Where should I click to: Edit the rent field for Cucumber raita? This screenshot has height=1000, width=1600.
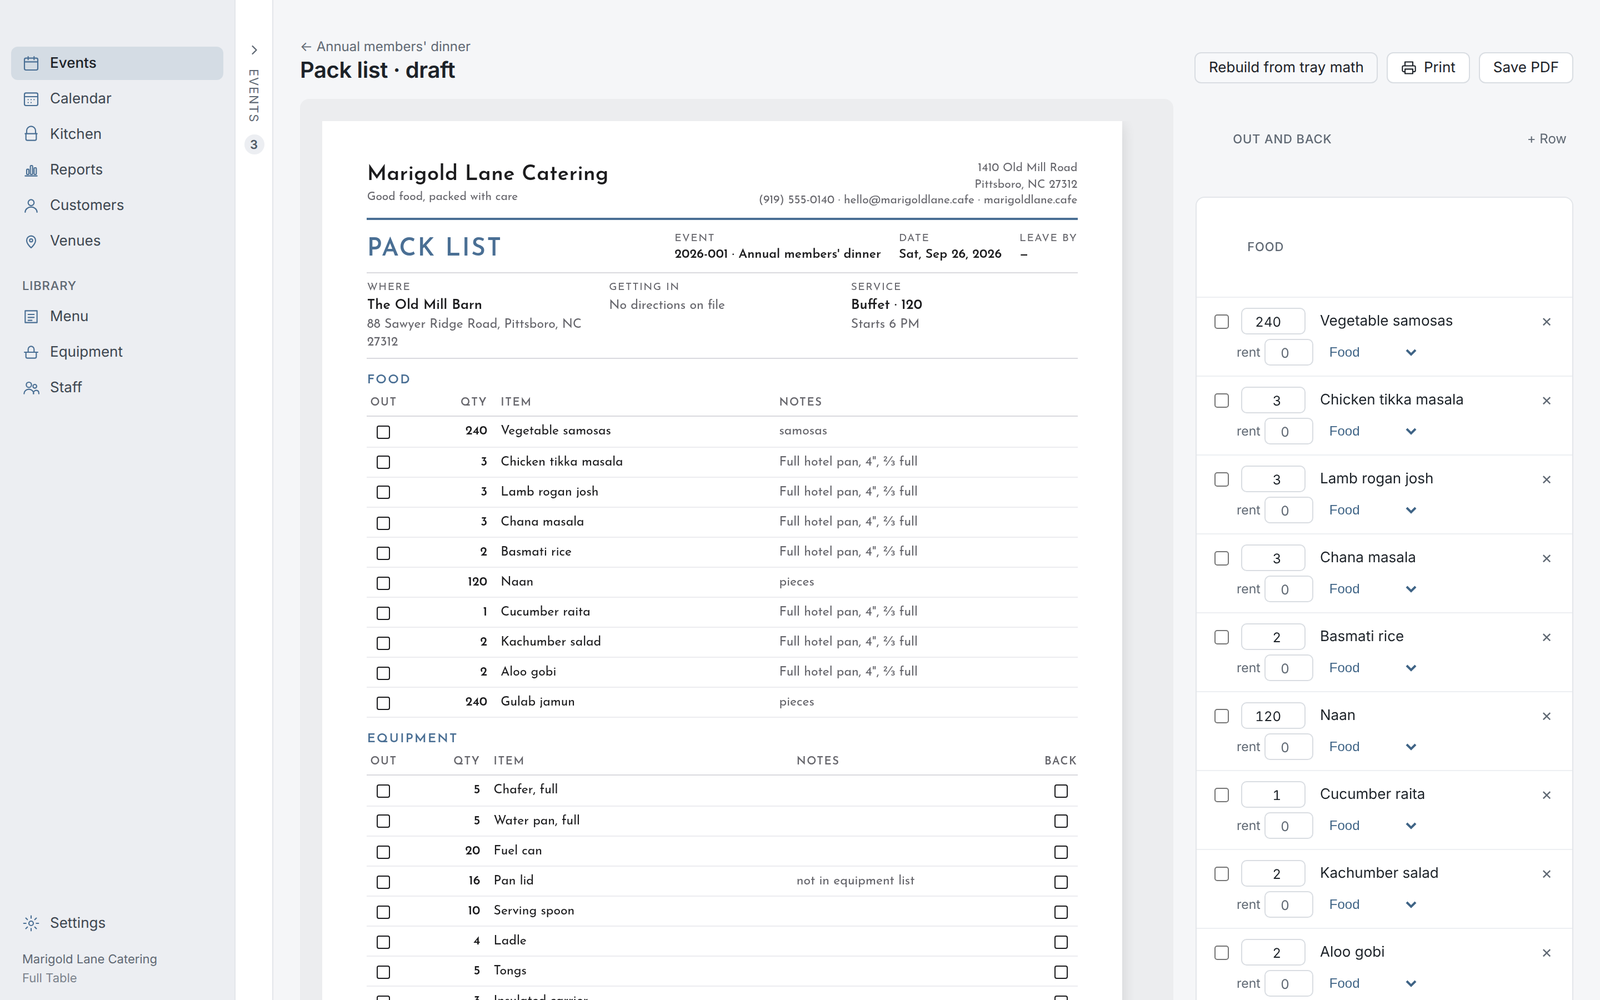click(1288, 826)
